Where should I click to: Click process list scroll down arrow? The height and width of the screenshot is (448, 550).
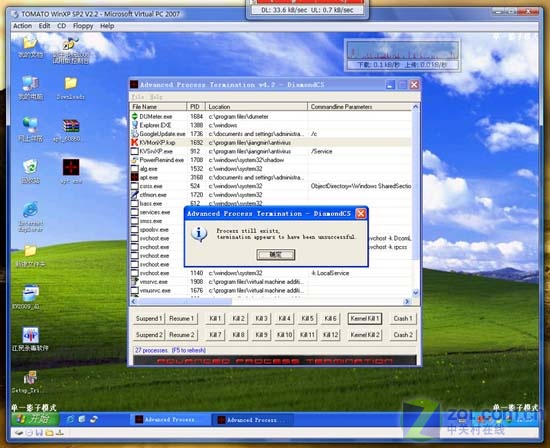416,292
